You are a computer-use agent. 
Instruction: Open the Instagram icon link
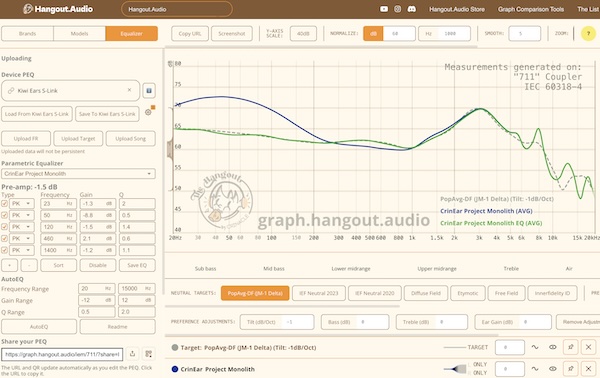point(398,9)
